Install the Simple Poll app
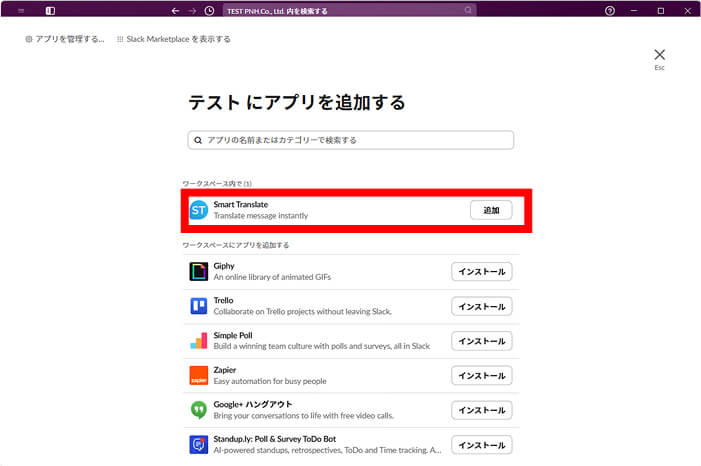This screenshot has height=466, width=701. [481, 341]
